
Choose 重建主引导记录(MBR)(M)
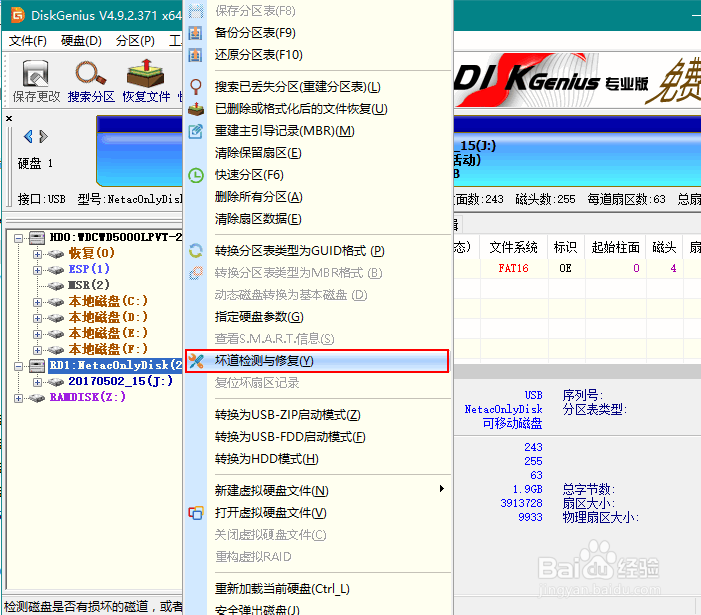coord(285,131)
